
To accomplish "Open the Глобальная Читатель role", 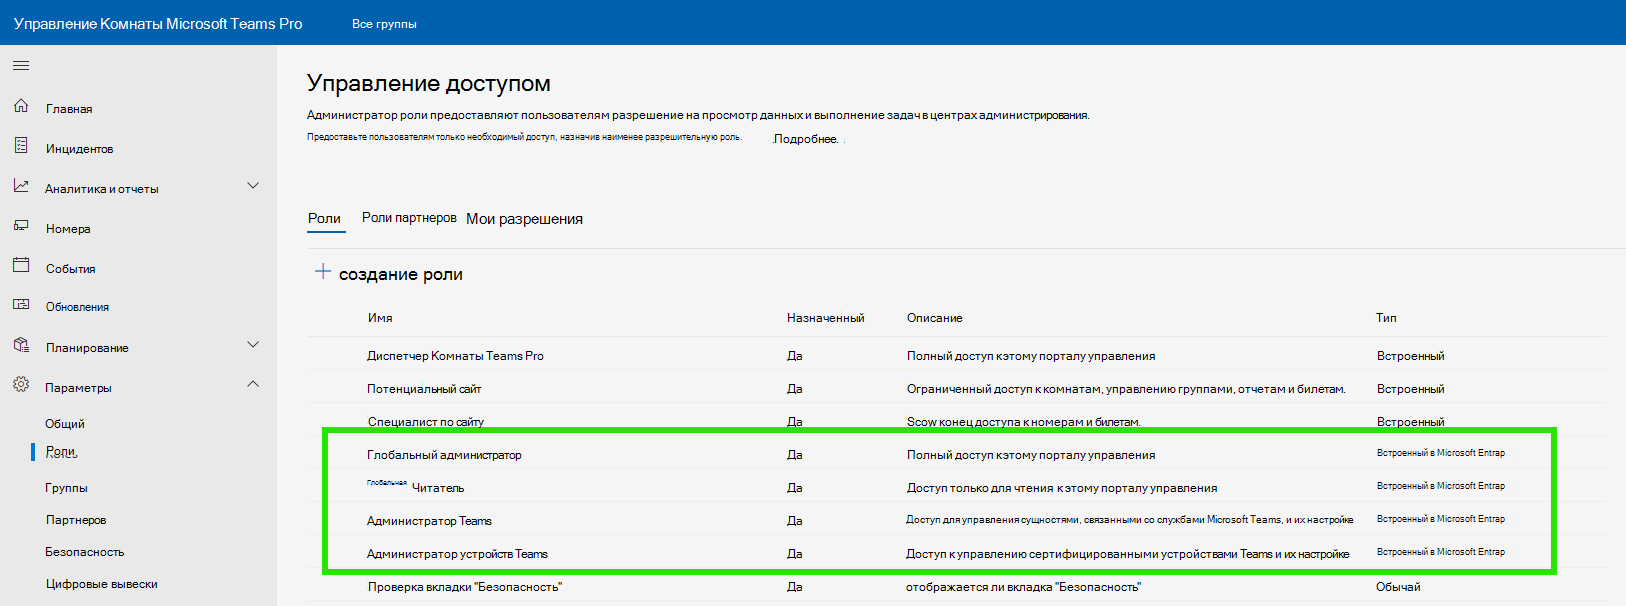I will click(415, 486).
